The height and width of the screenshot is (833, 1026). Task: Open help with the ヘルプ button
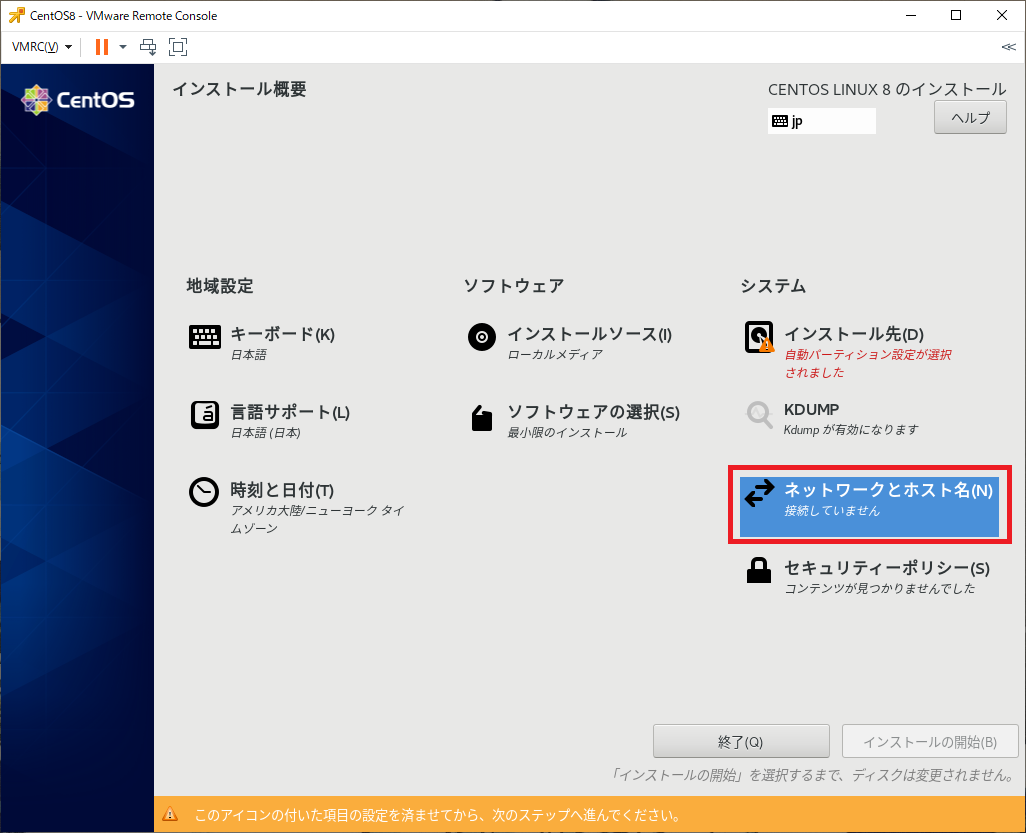[x=970, y=118]
